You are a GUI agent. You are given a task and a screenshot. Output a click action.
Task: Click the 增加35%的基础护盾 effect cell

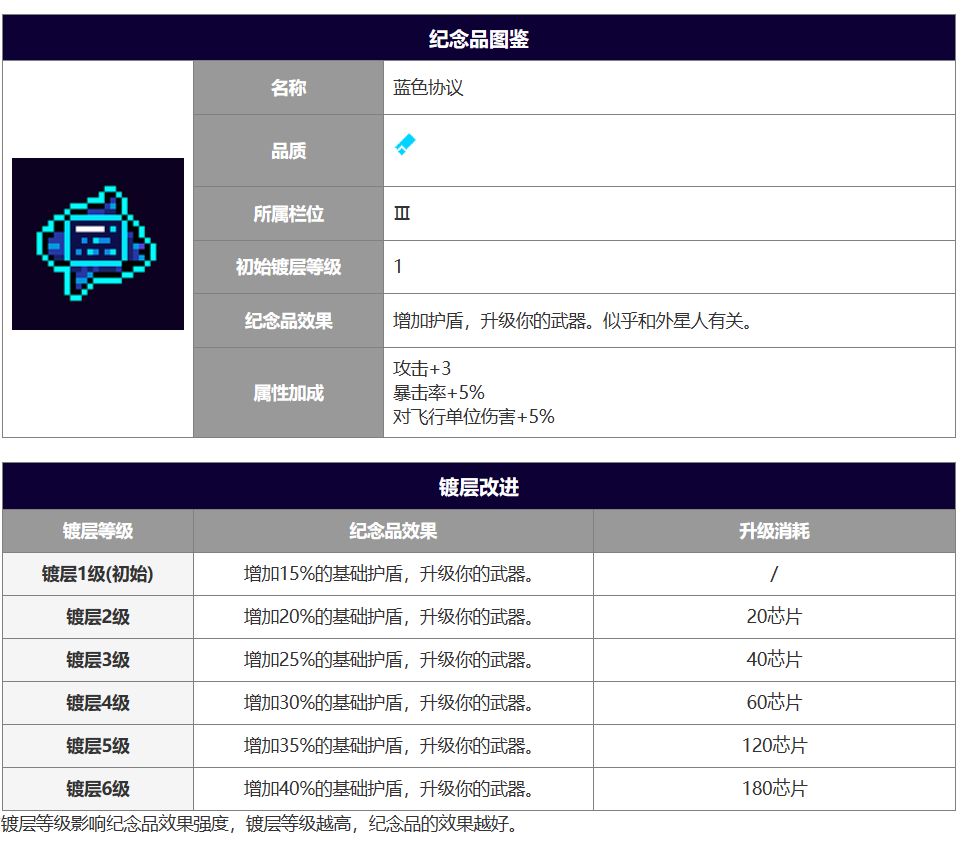point(393,746)
